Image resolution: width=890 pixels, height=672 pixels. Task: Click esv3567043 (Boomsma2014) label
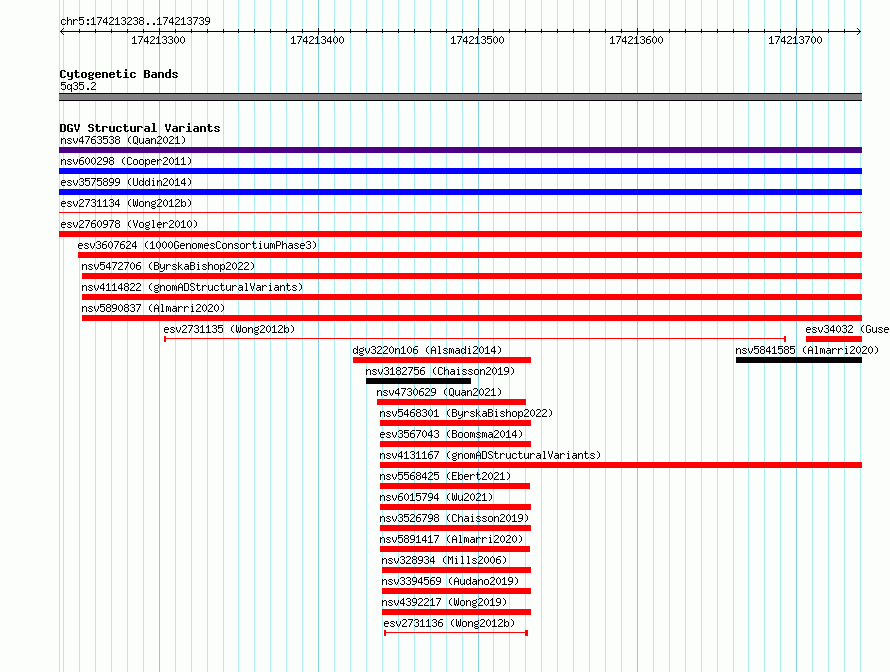[x=451, y=434]
